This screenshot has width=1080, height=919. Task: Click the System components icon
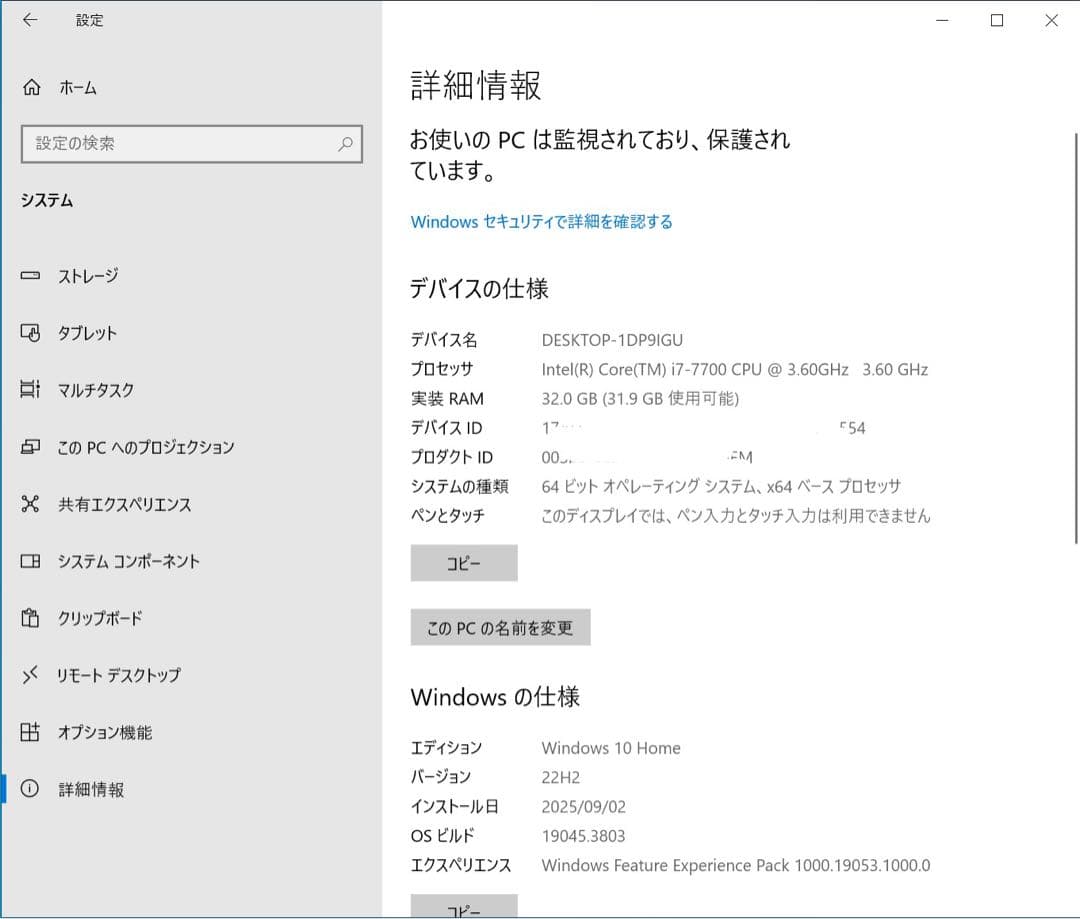(31, 561)
